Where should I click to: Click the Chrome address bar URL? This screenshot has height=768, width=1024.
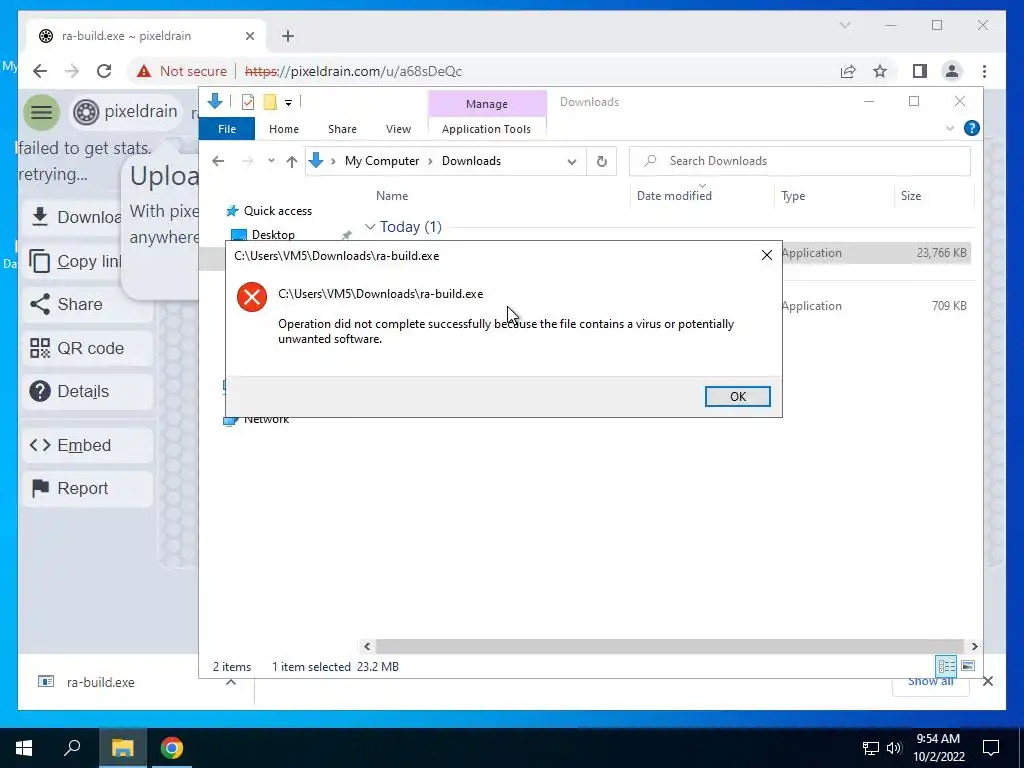click(x=353, y=71)
